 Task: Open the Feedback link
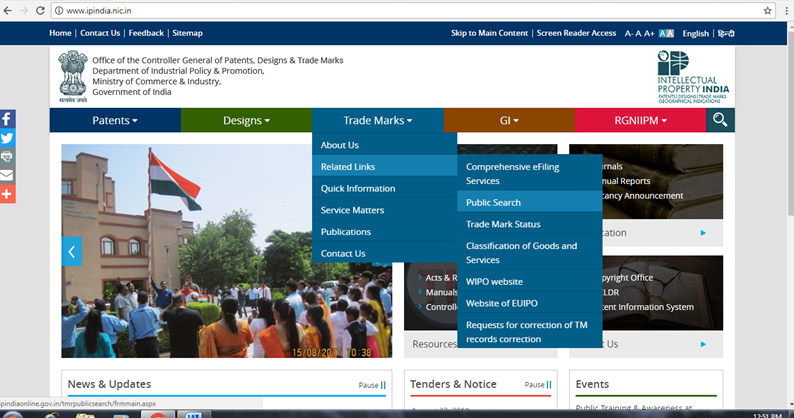tap(146, 33)
